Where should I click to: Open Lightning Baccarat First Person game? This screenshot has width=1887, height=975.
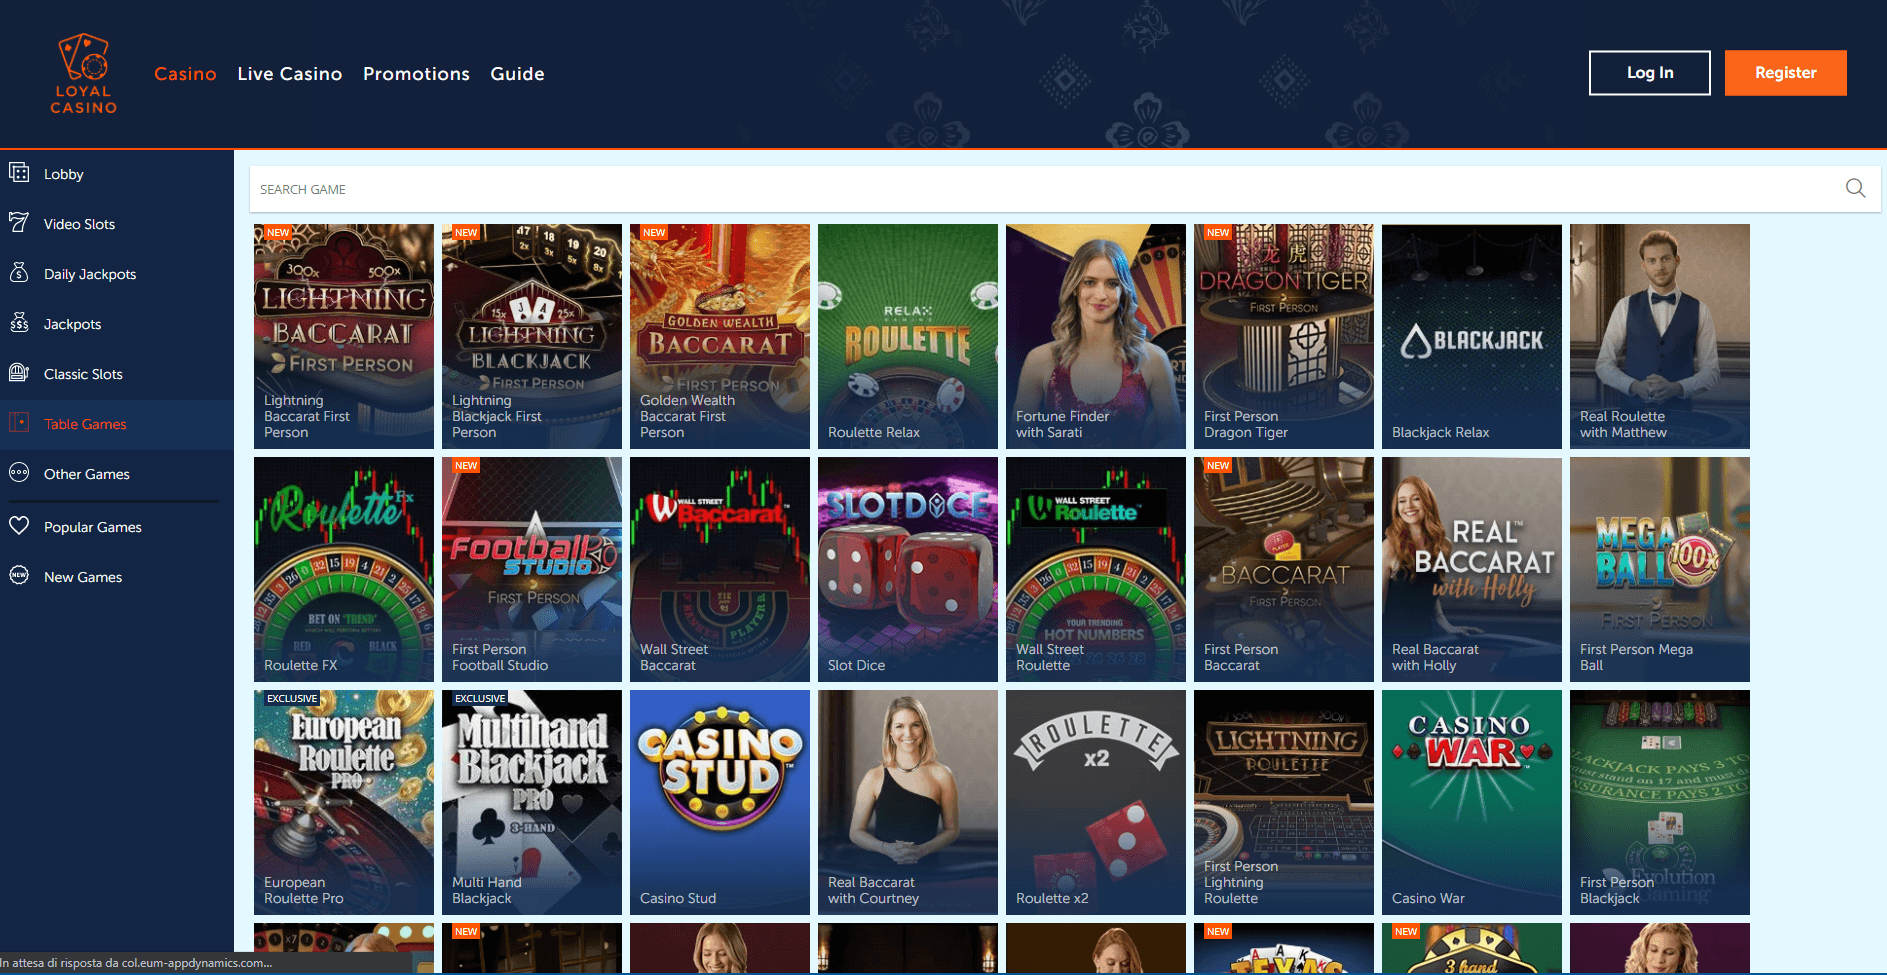click(343, 335)
